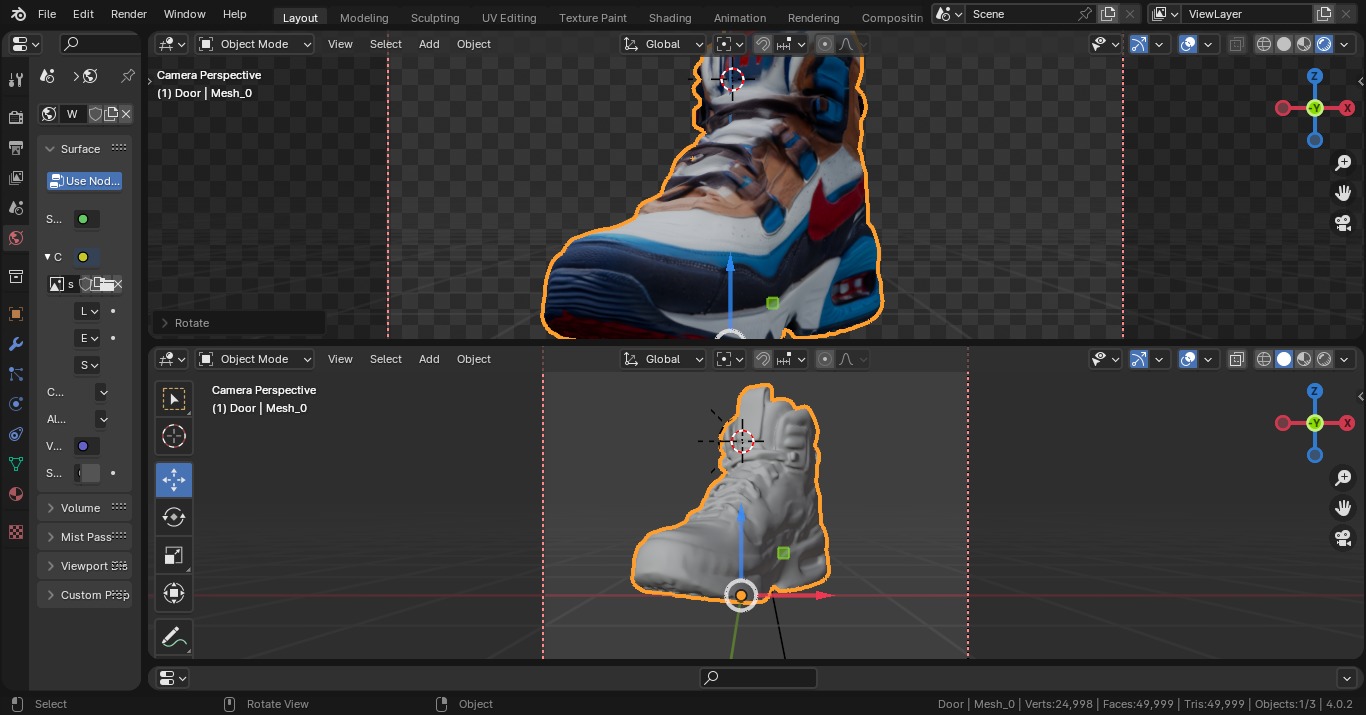Select the Scale tool in toolbar
The image size is (1366, 715).
click(x=174, y=555)
